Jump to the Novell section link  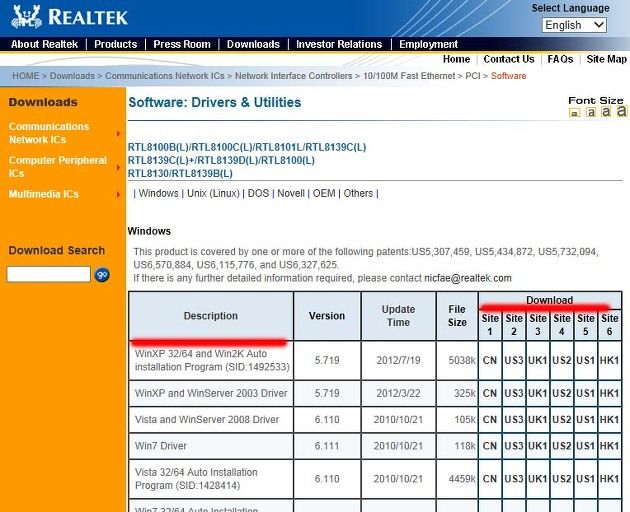(x=291, y=193)
